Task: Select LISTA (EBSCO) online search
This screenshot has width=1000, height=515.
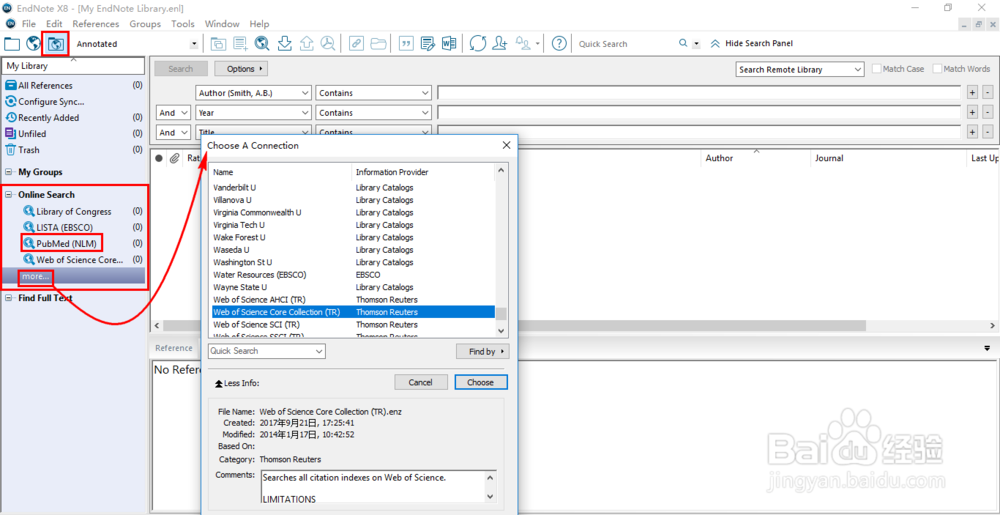Action: coord(64,228)
